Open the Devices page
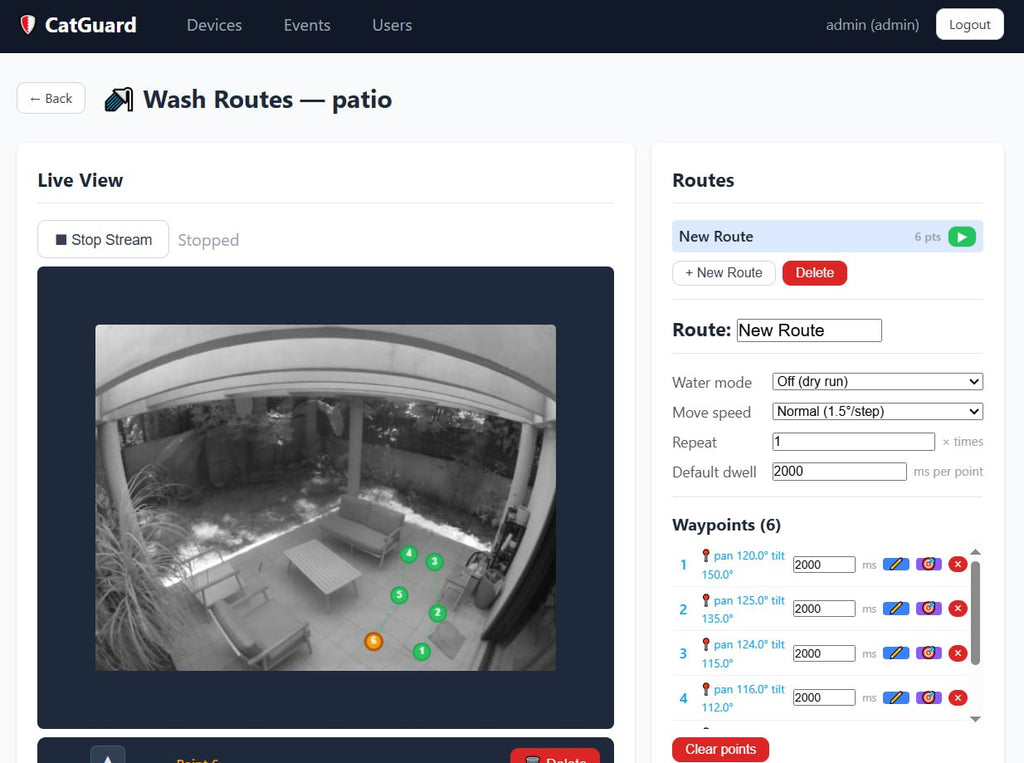The image size is (1024, 763). 214,25
